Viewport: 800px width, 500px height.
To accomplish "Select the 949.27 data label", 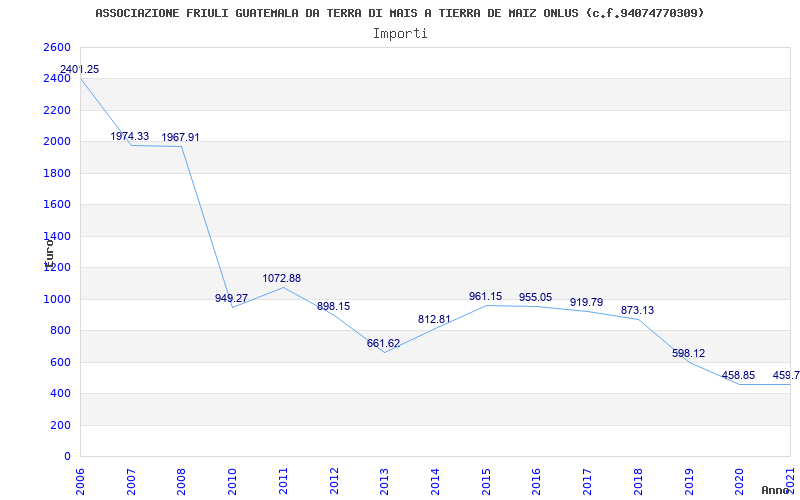I will (x=231, y=298).
